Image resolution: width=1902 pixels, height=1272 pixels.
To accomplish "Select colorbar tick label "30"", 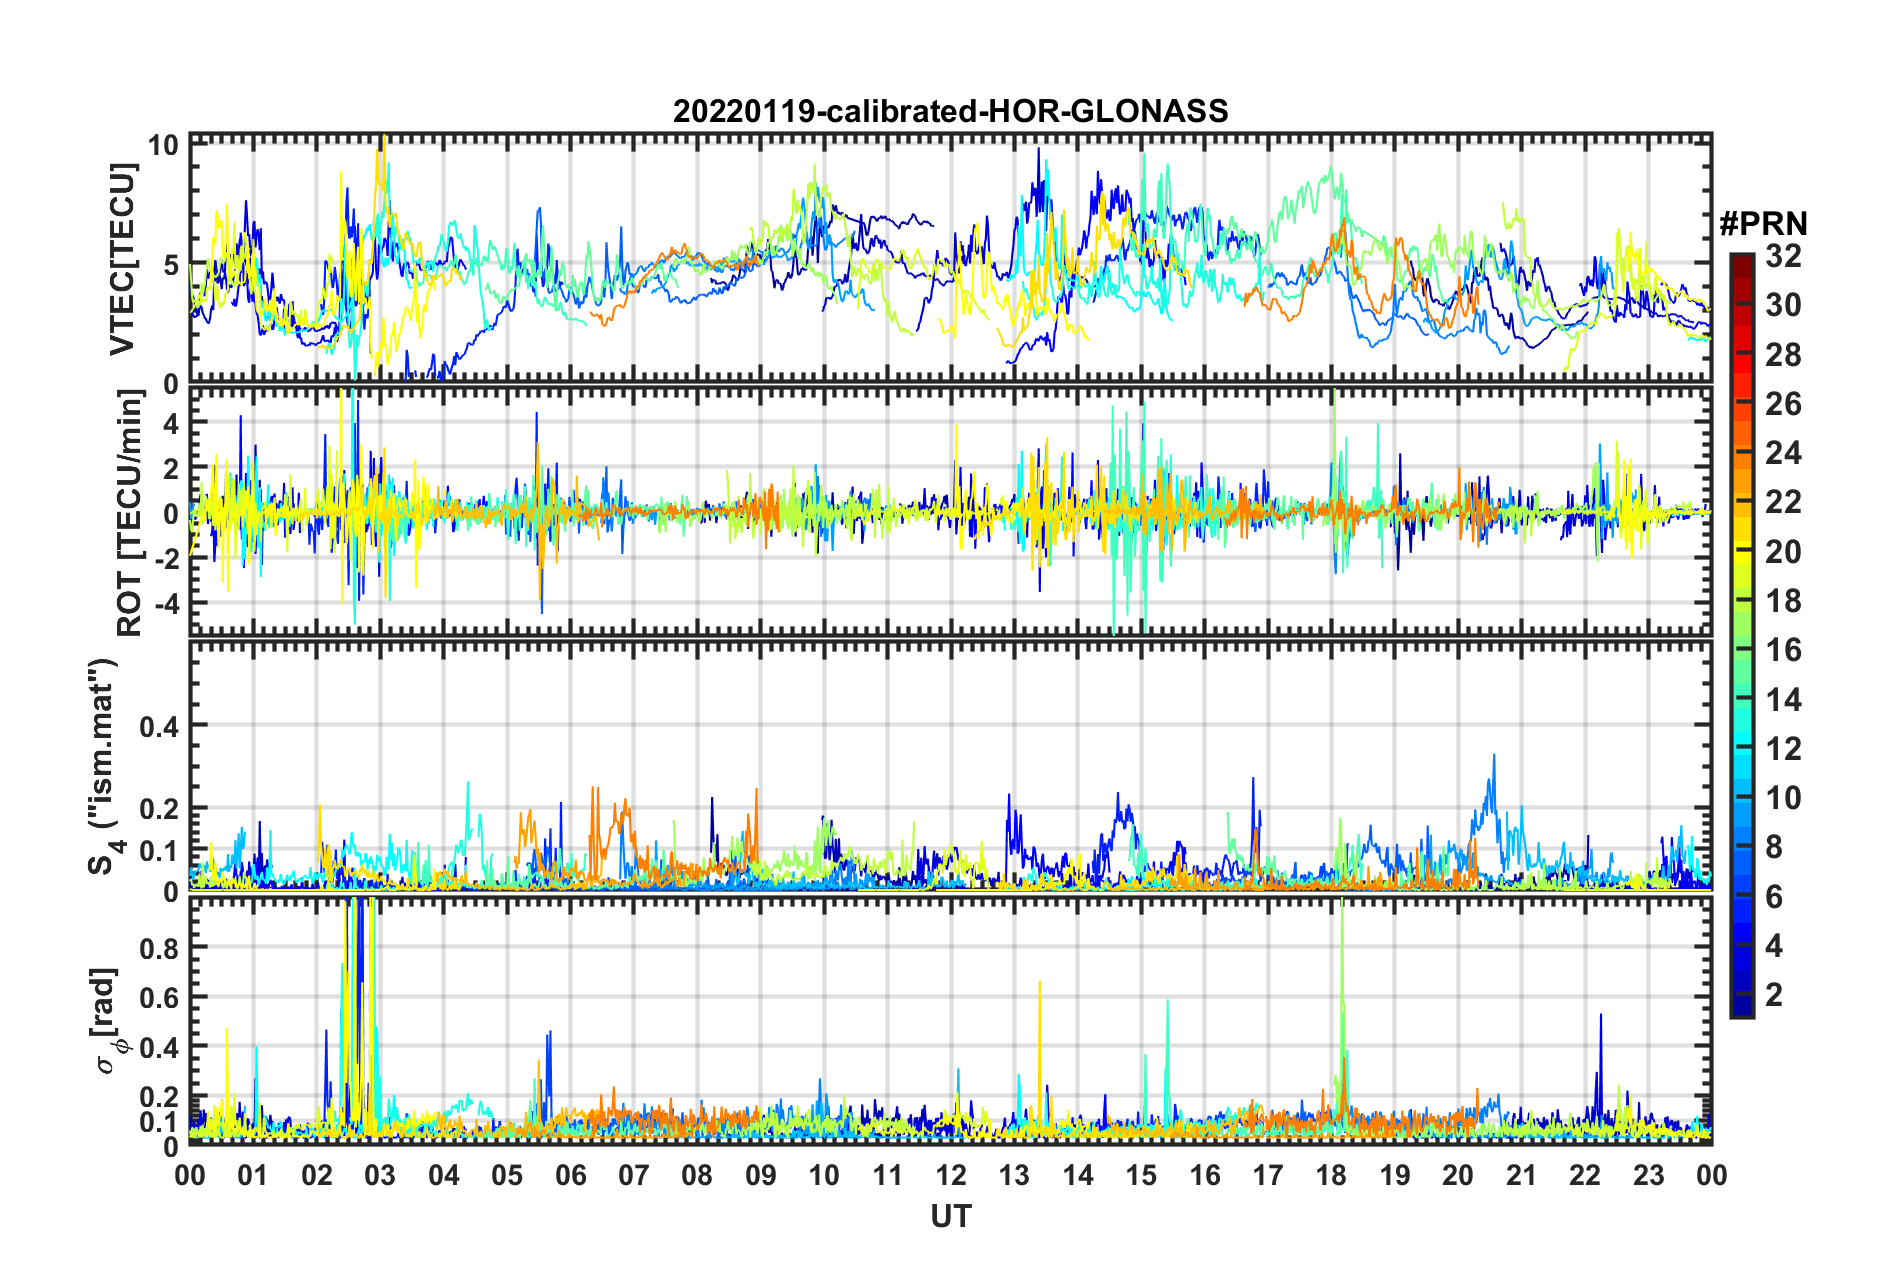I will tap(1784, 305).
